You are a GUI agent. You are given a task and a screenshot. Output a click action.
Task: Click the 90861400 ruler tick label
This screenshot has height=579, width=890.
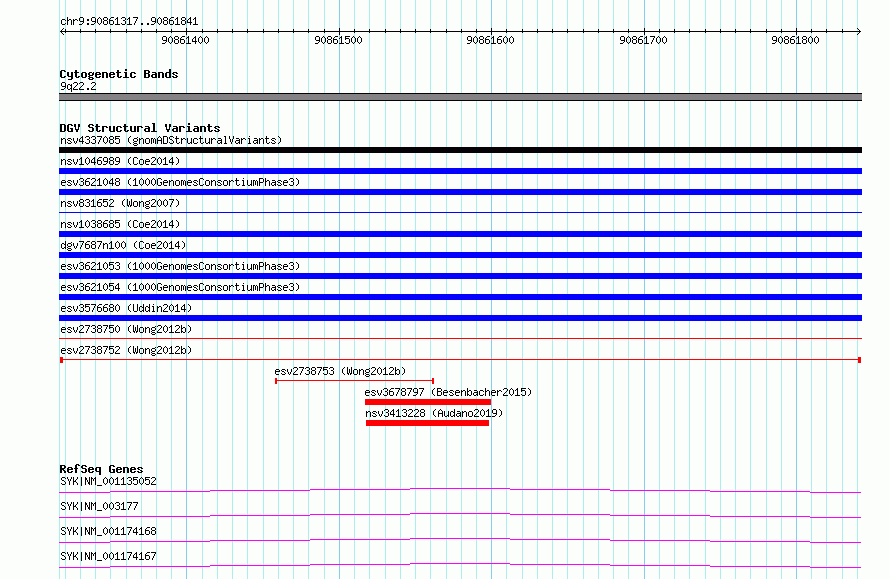click(185, 40)
